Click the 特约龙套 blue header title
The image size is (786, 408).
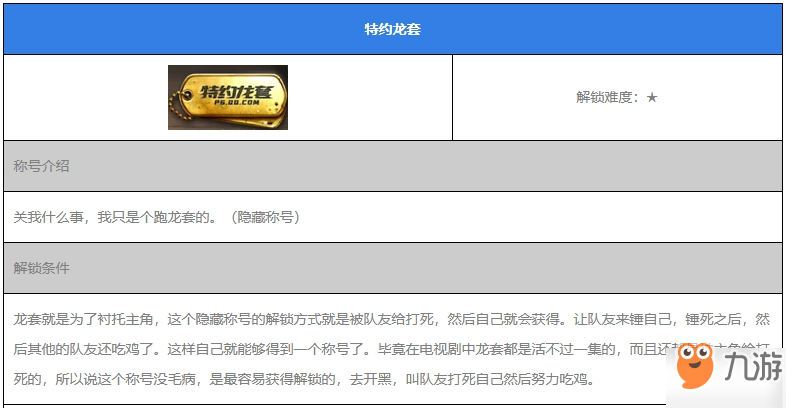(392, 29)
